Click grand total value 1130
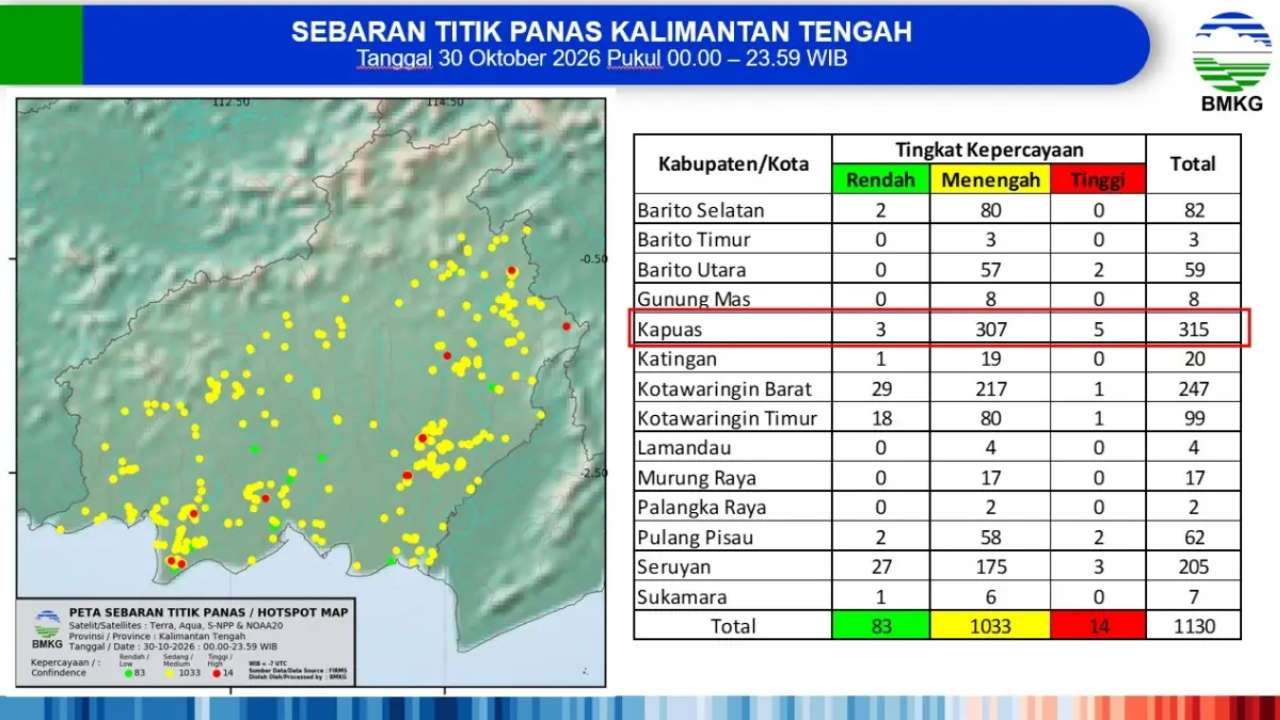Viewport: 1280px width, 720px height. (x=1193, y=626)
